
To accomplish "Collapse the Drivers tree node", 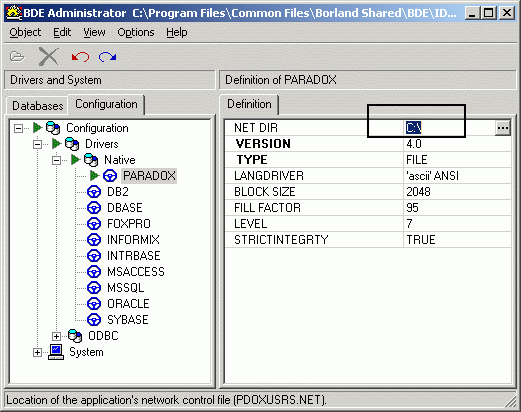I will point(37,144).
